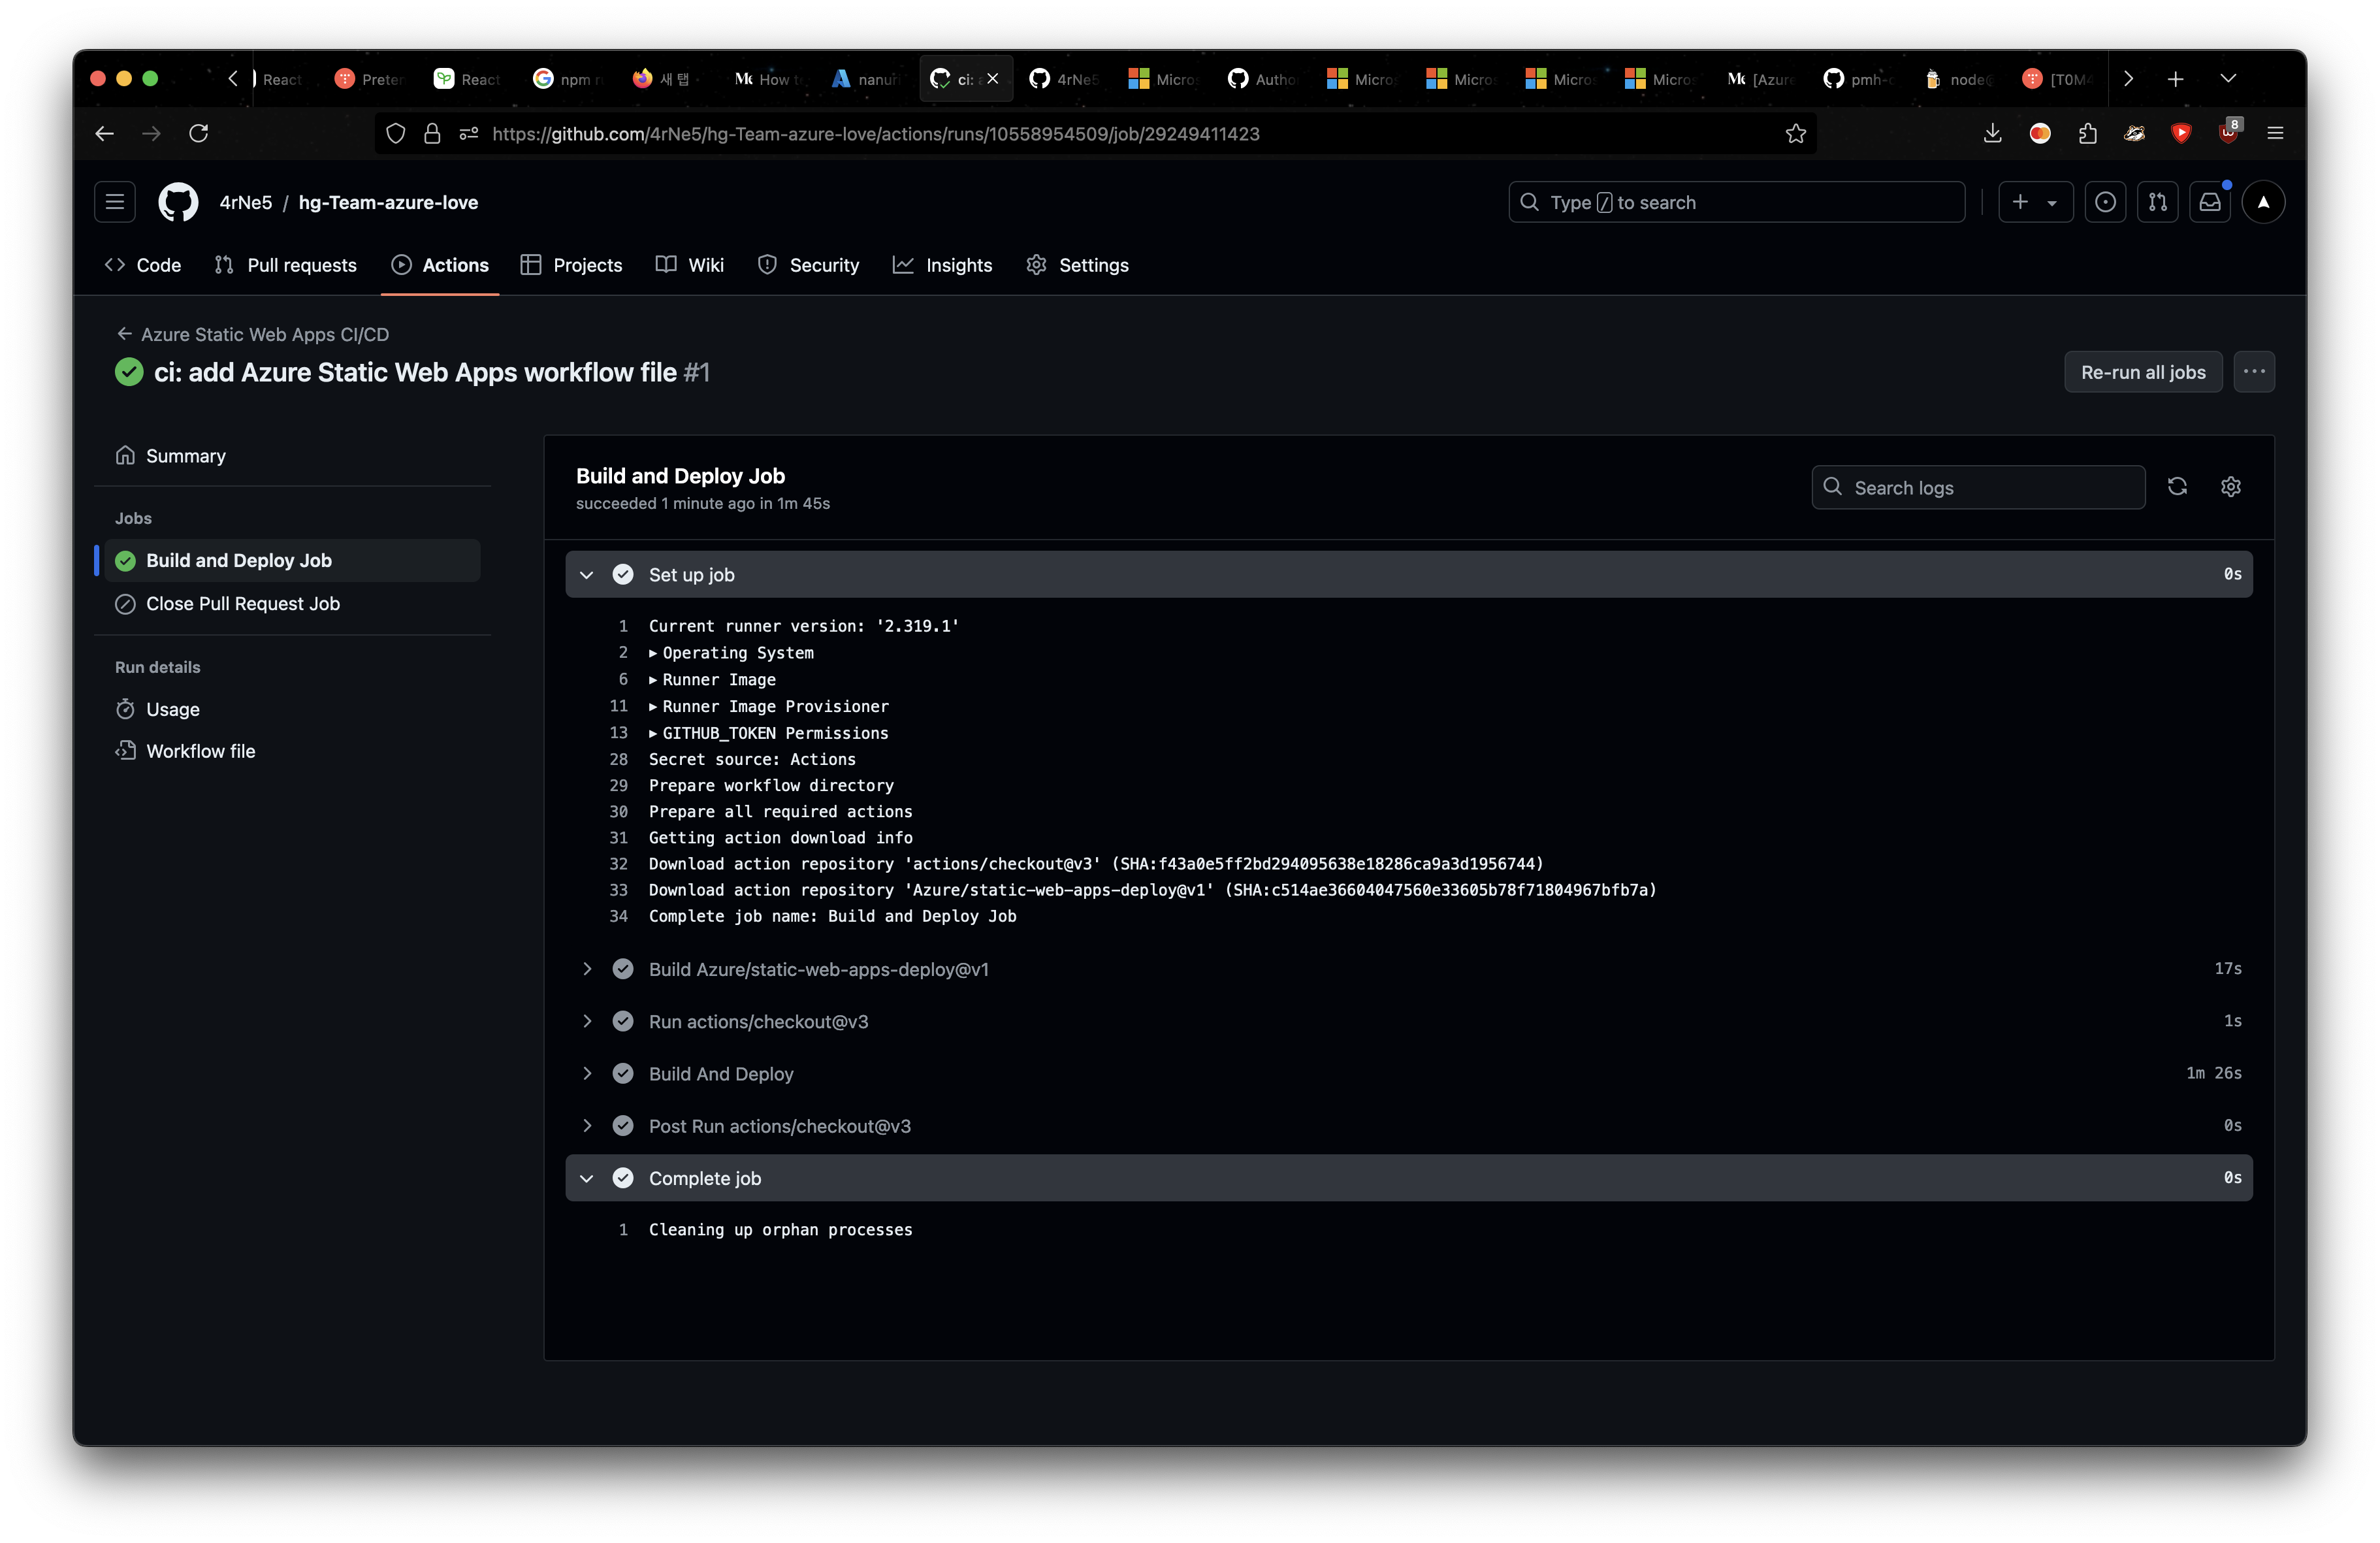The image size is (2380, 1543).
Task: Click the GitHub Octocat logo
Action: click(178, 202)
